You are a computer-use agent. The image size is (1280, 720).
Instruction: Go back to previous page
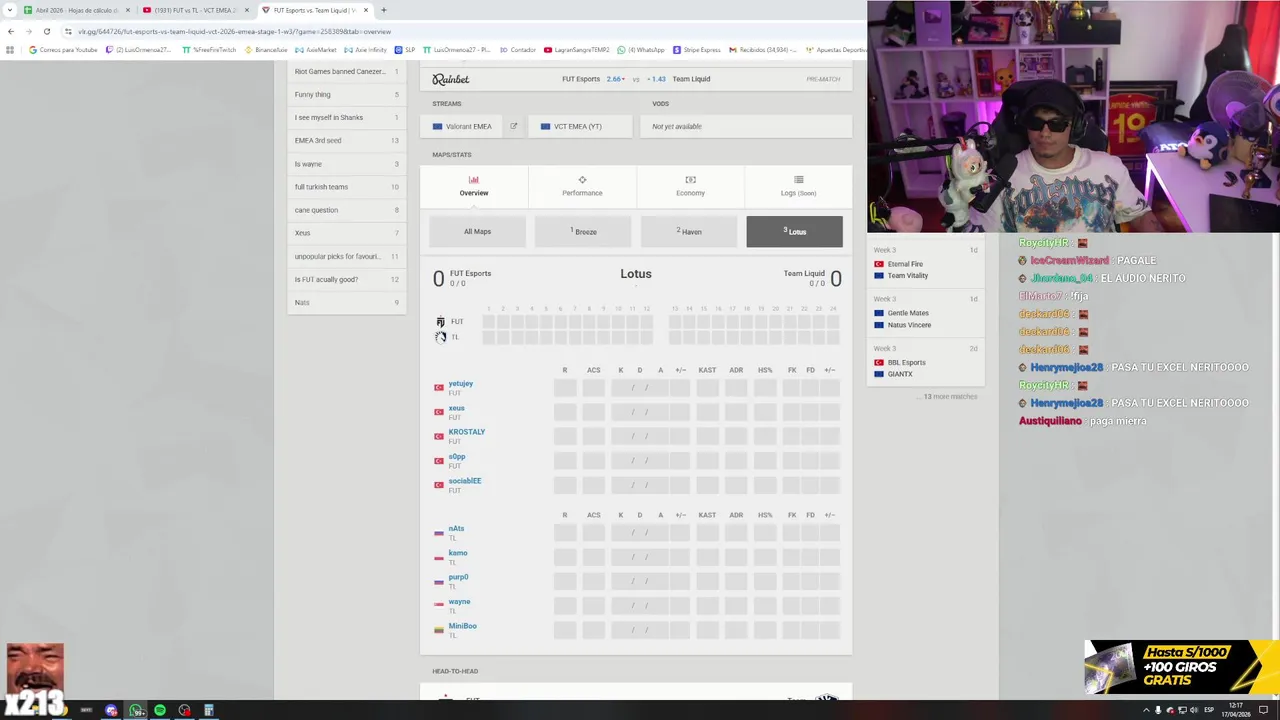10,31
